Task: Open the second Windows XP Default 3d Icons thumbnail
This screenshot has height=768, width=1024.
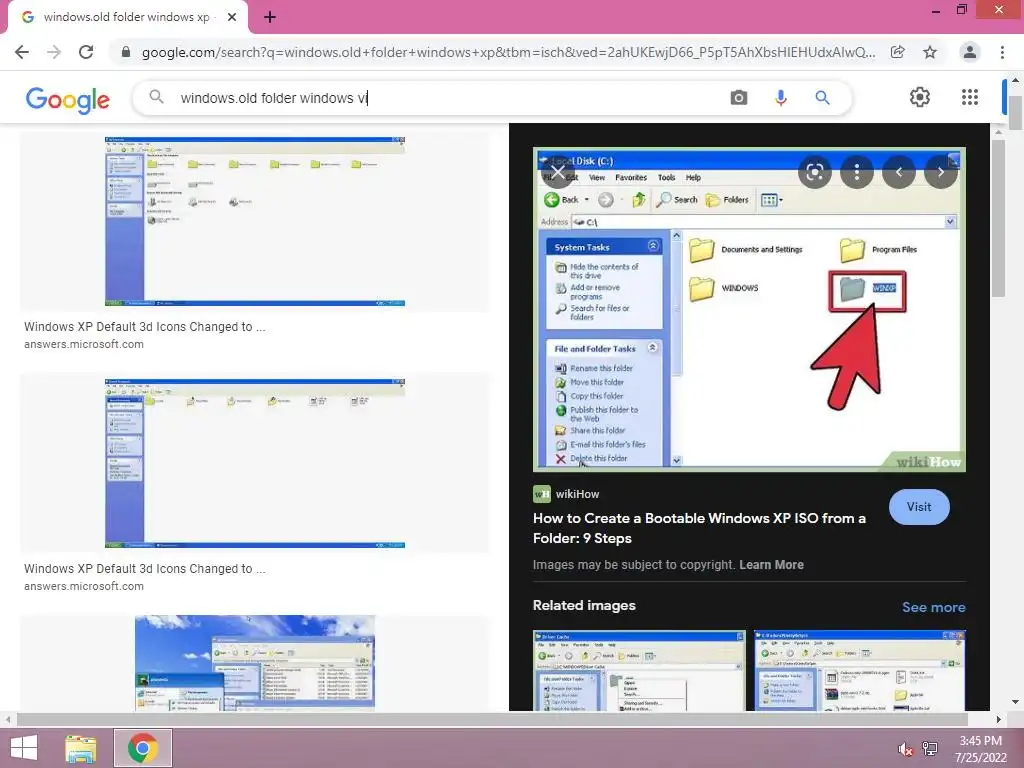Action: coord(255,463)
